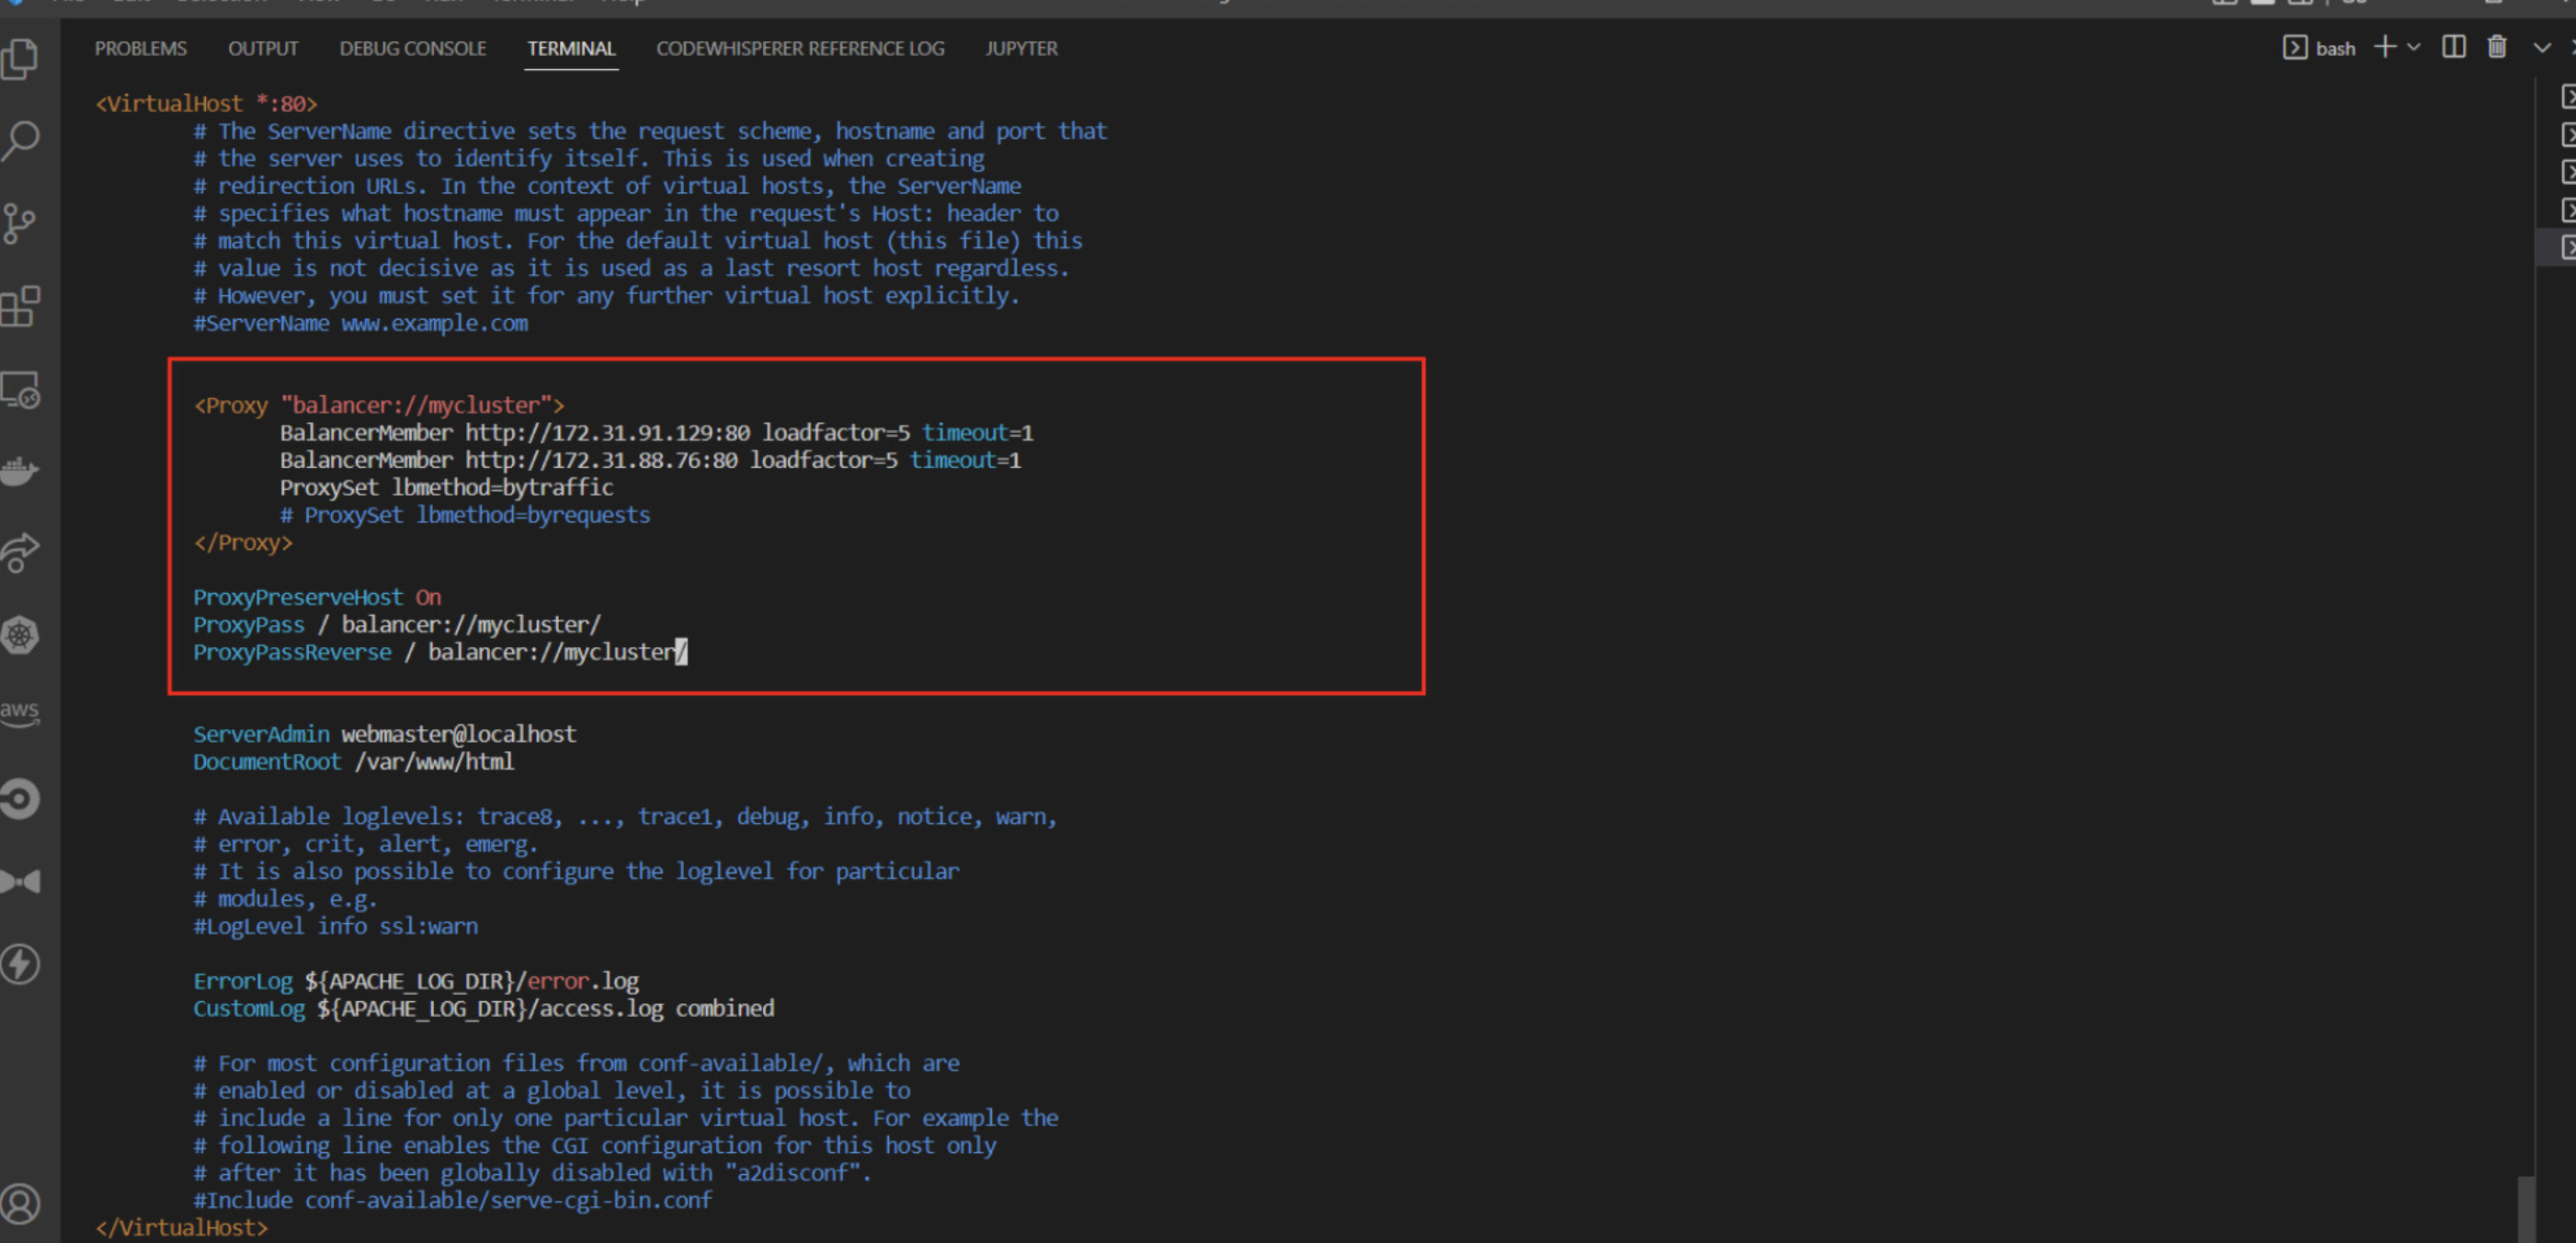Select the Thunder Client lightning icon
Image resolution: width=2576 pixels, height=1243 pixels.
click(21, 963)
